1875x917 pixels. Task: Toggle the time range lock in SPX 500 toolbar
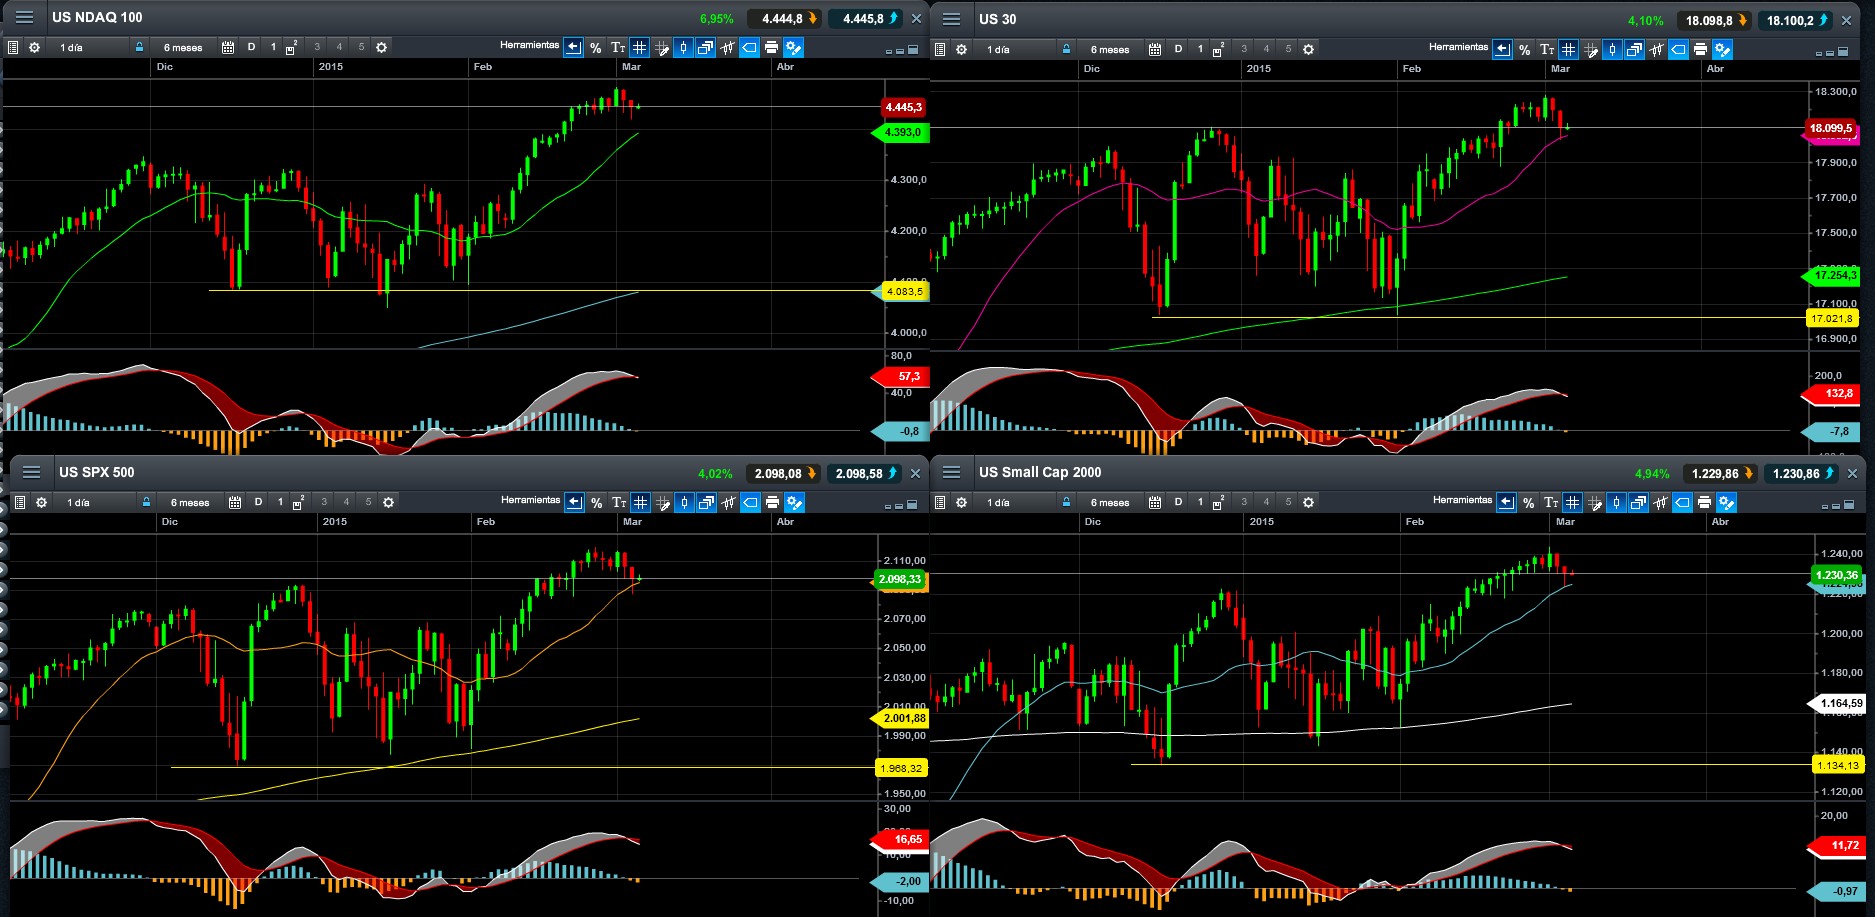click(147, 502)
